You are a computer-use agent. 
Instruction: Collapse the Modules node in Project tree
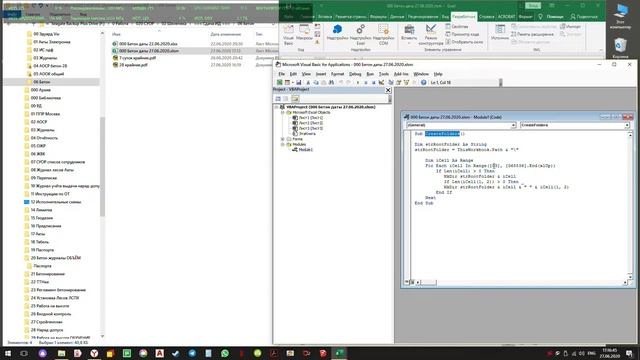tap(282, 144)
